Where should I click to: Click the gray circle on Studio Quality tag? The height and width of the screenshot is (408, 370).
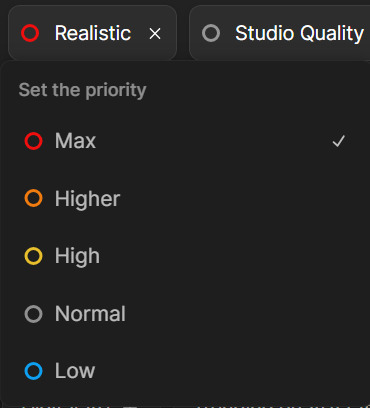pos(211,33)
